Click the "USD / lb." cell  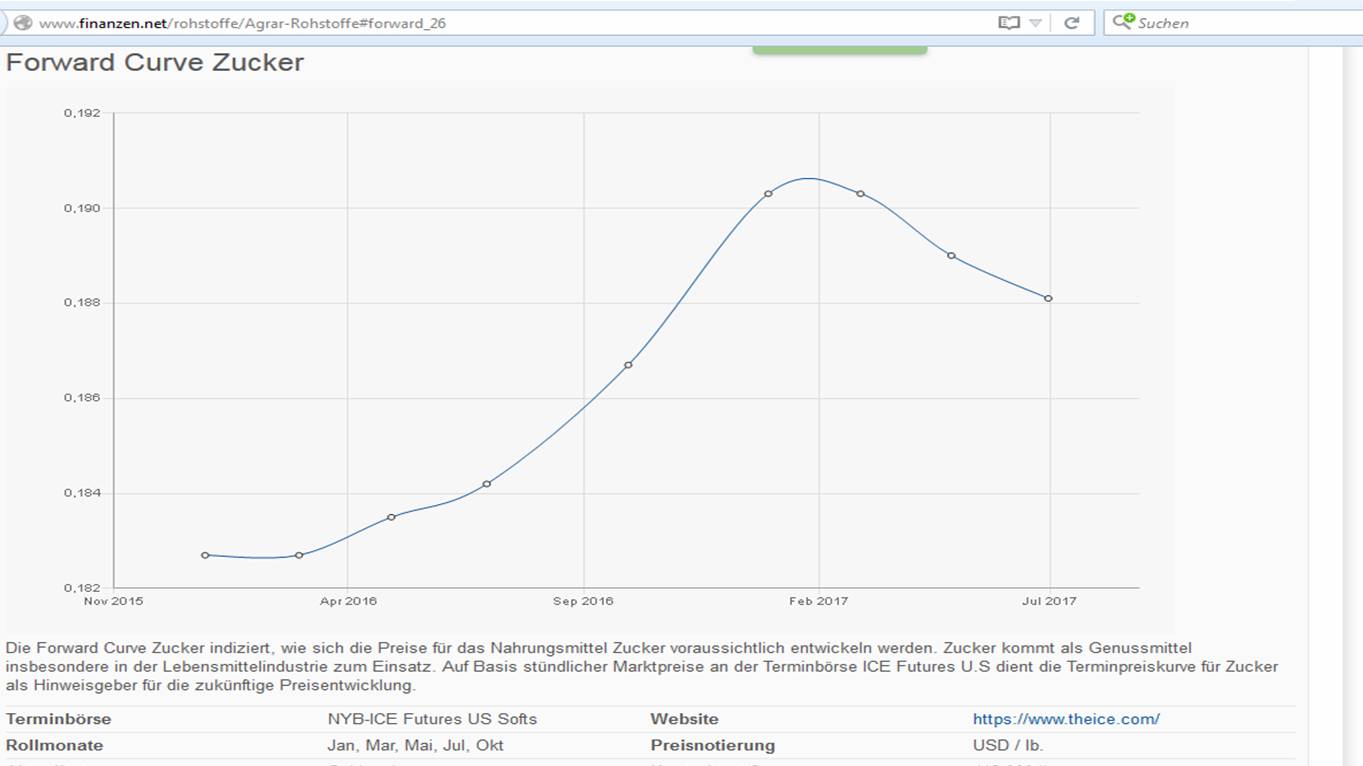tap(1008, 745)
